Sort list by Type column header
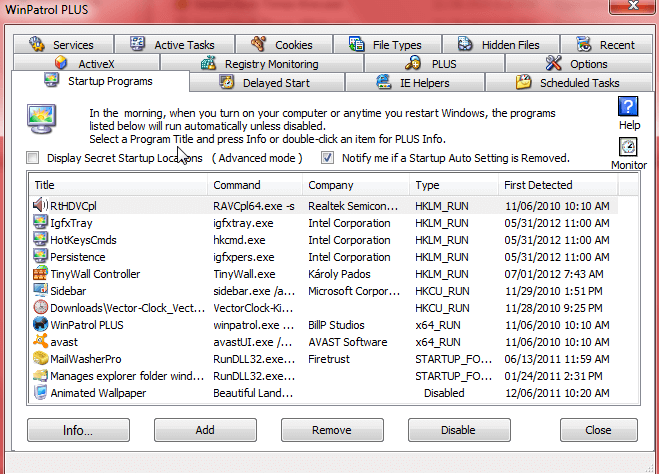Image resolution: width=659 pixels, height=474 pixels. coord(454,185)
